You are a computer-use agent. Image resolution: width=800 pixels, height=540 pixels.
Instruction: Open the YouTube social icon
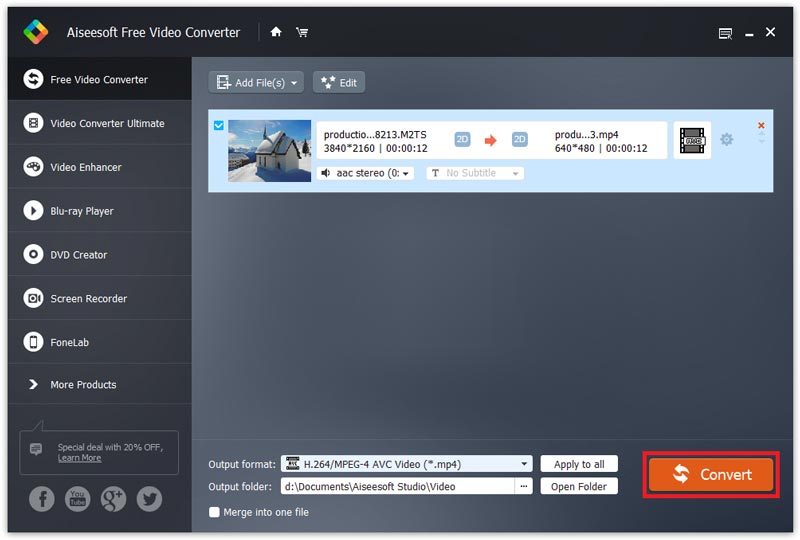tap(77, 499)
